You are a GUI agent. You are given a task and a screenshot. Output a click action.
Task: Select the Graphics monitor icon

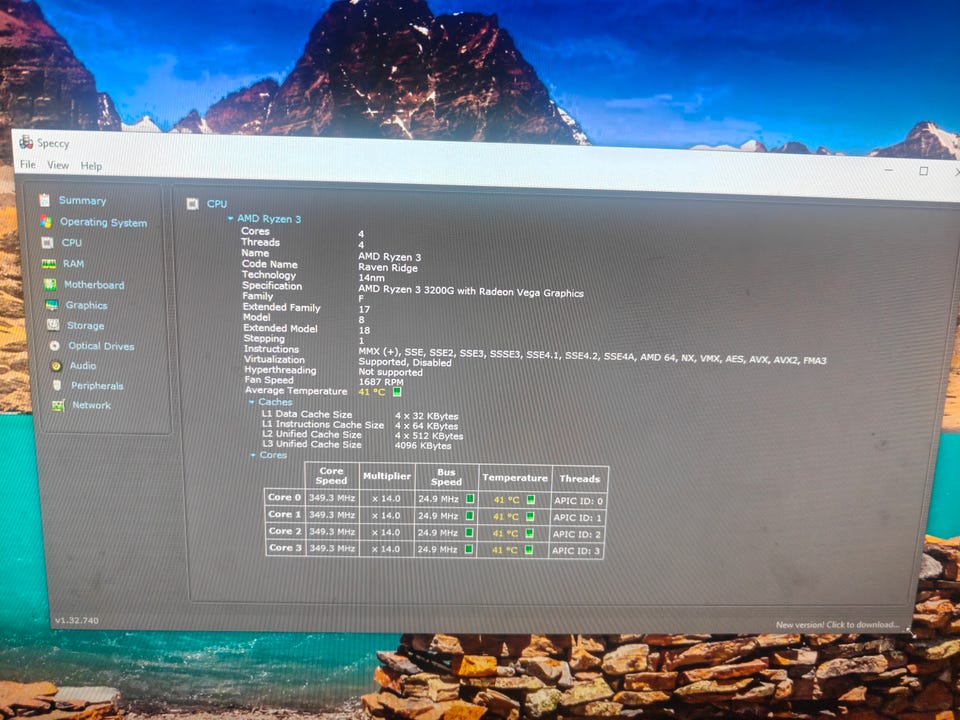pos(52,305)
